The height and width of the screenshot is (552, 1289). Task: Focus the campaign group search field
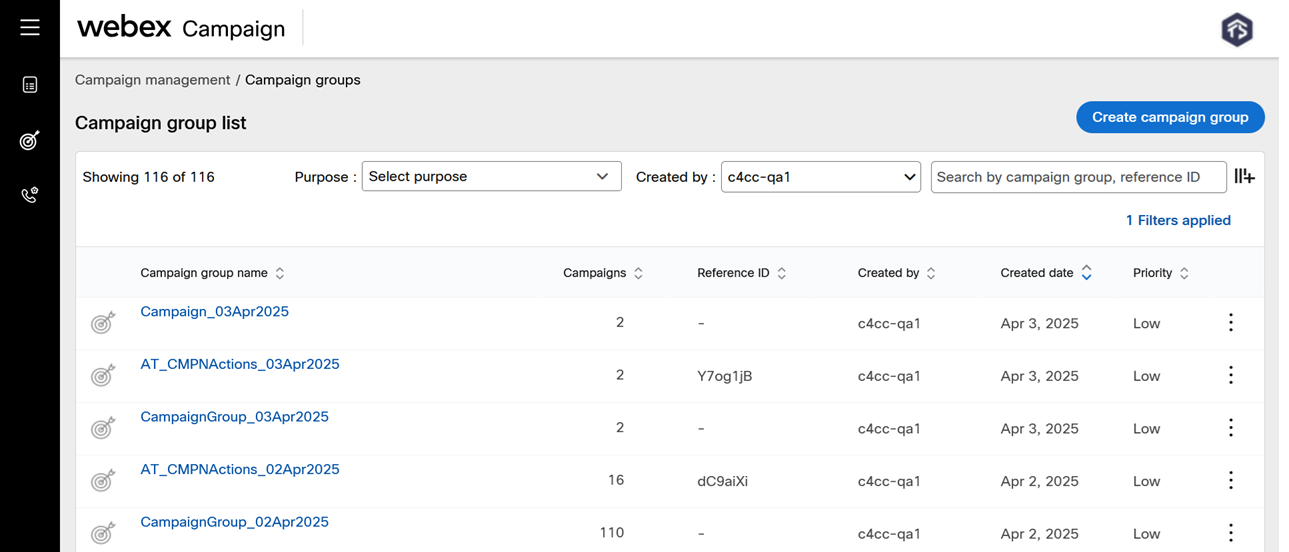[1078, 176]
